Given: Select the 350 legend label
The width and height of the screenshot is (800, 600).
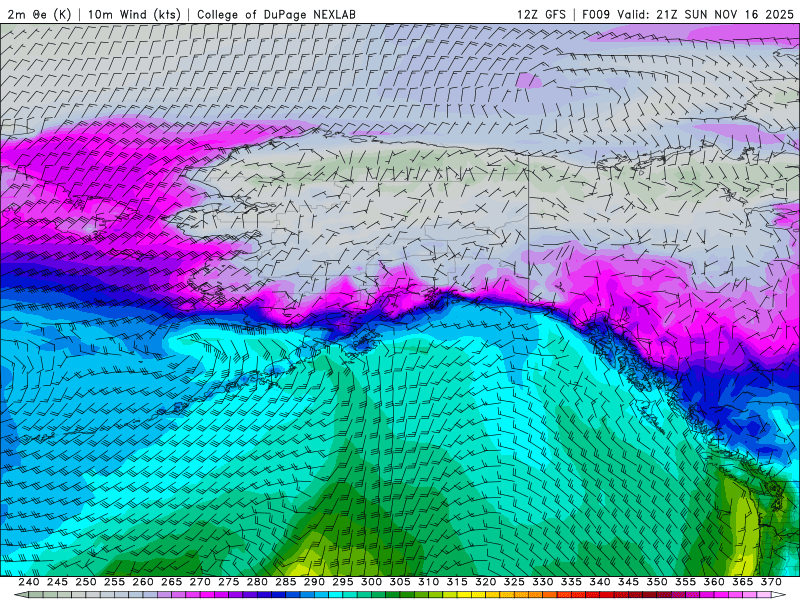Looking at the screenshot, I should pos(657,582).
